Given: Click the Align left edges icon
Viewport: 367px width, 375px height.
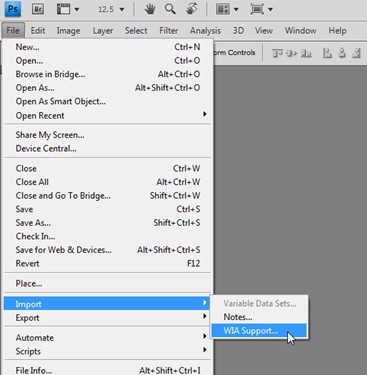Looking at the screenshot, I should coord(327,53).
